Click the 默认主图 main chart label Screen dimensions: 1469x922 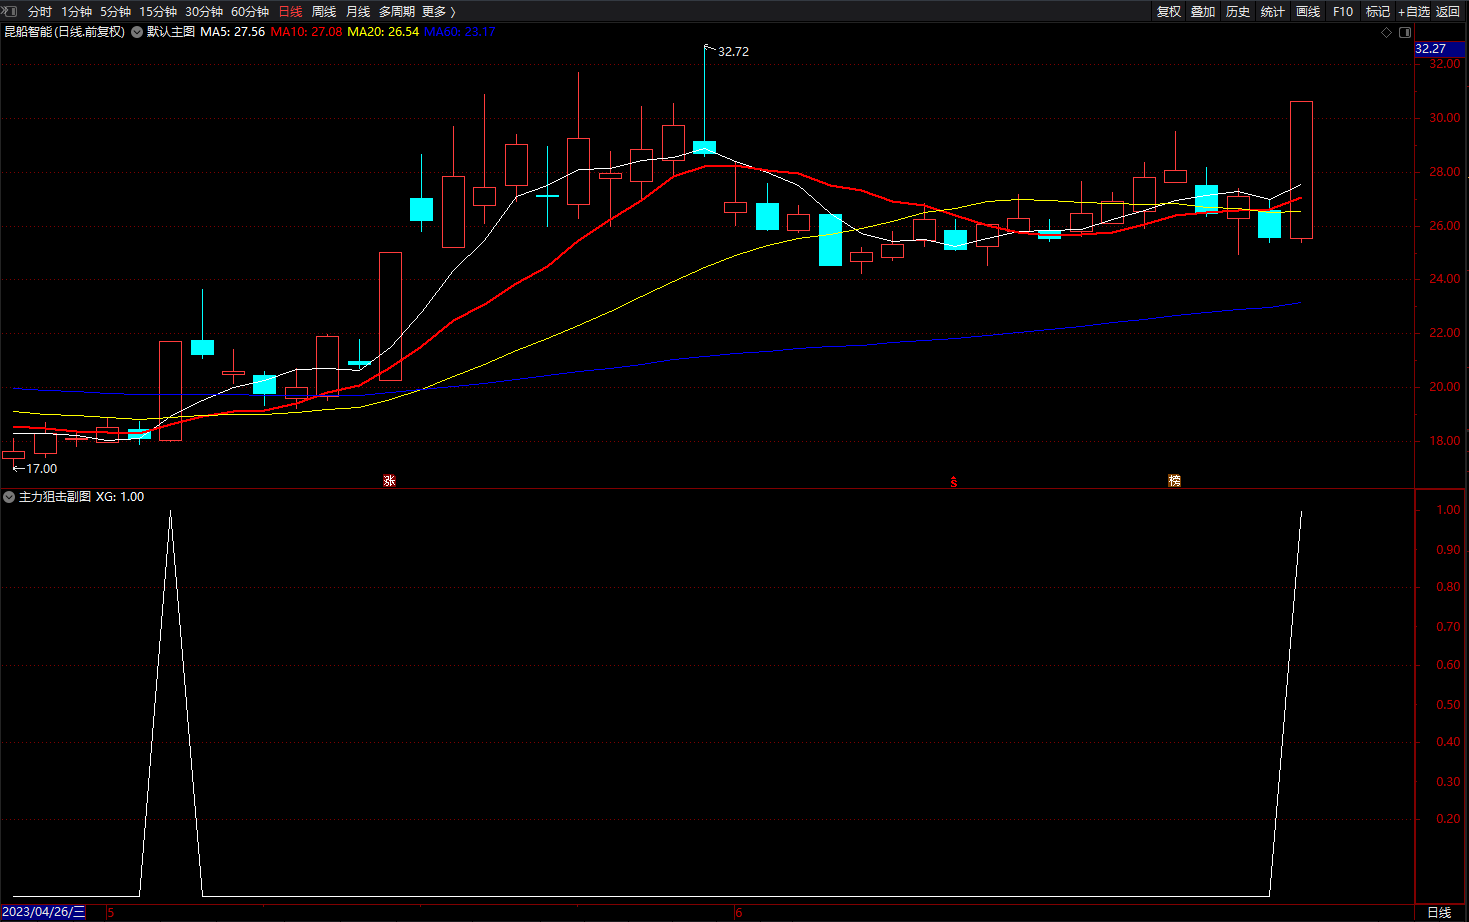coord(171,32)
